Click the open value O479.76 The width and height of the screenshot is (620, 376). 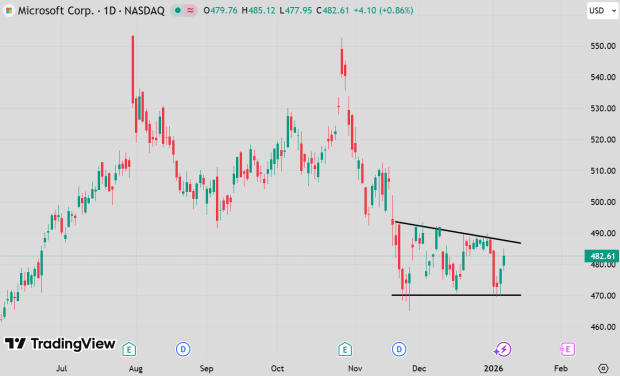pyautogui.click(x=220, y=11)
